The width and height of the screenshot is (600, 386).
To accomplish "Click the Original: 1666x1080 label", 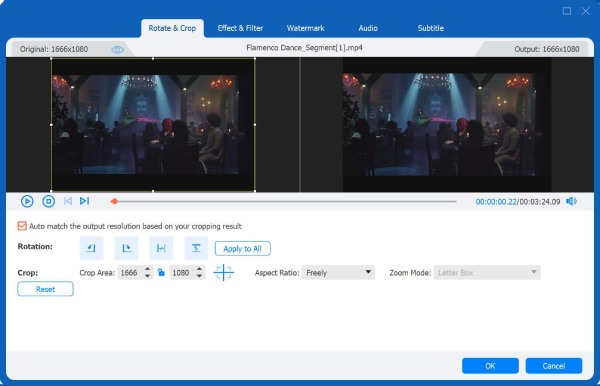I will coord(54,49).
